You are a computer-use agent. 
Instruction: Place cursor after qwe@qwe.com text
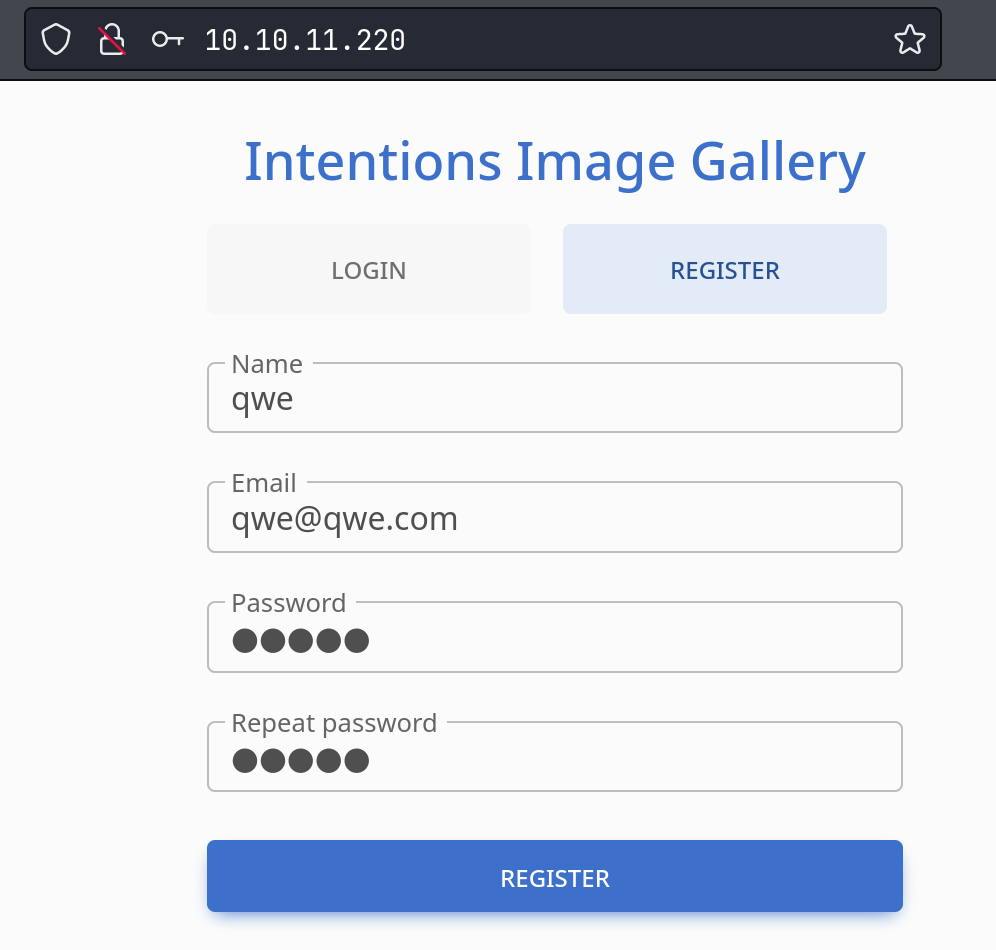[x=459, y=519]
